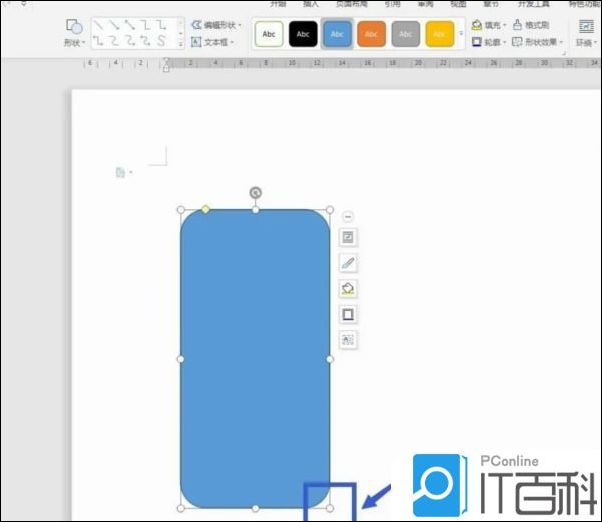
Task: Click the bottom-center resize handle
Action: [x=255, y=509]
